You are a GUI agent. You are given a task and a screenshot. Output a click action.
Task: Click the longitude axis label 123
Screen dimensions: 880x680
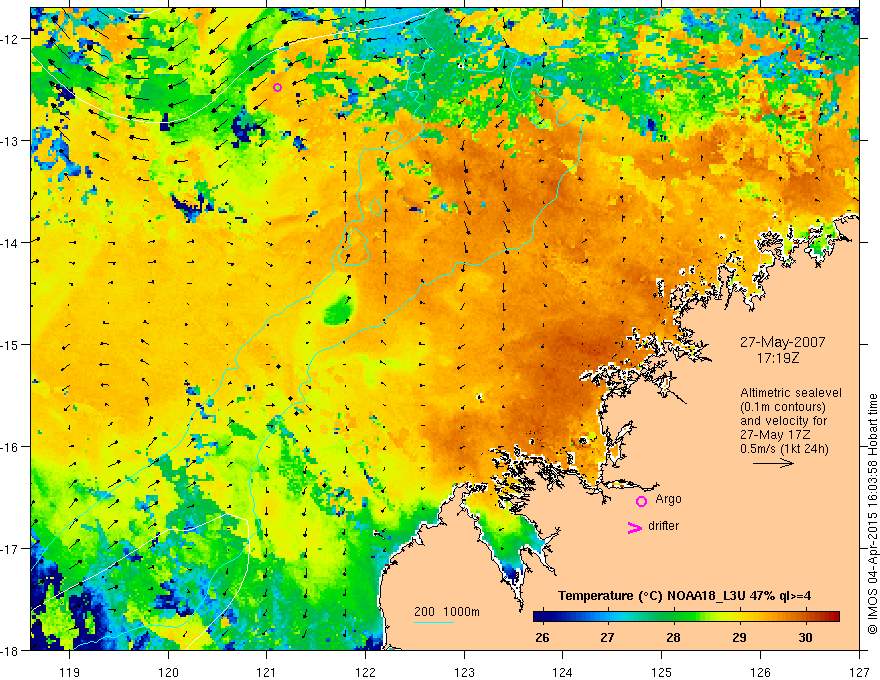click(464, 672)
